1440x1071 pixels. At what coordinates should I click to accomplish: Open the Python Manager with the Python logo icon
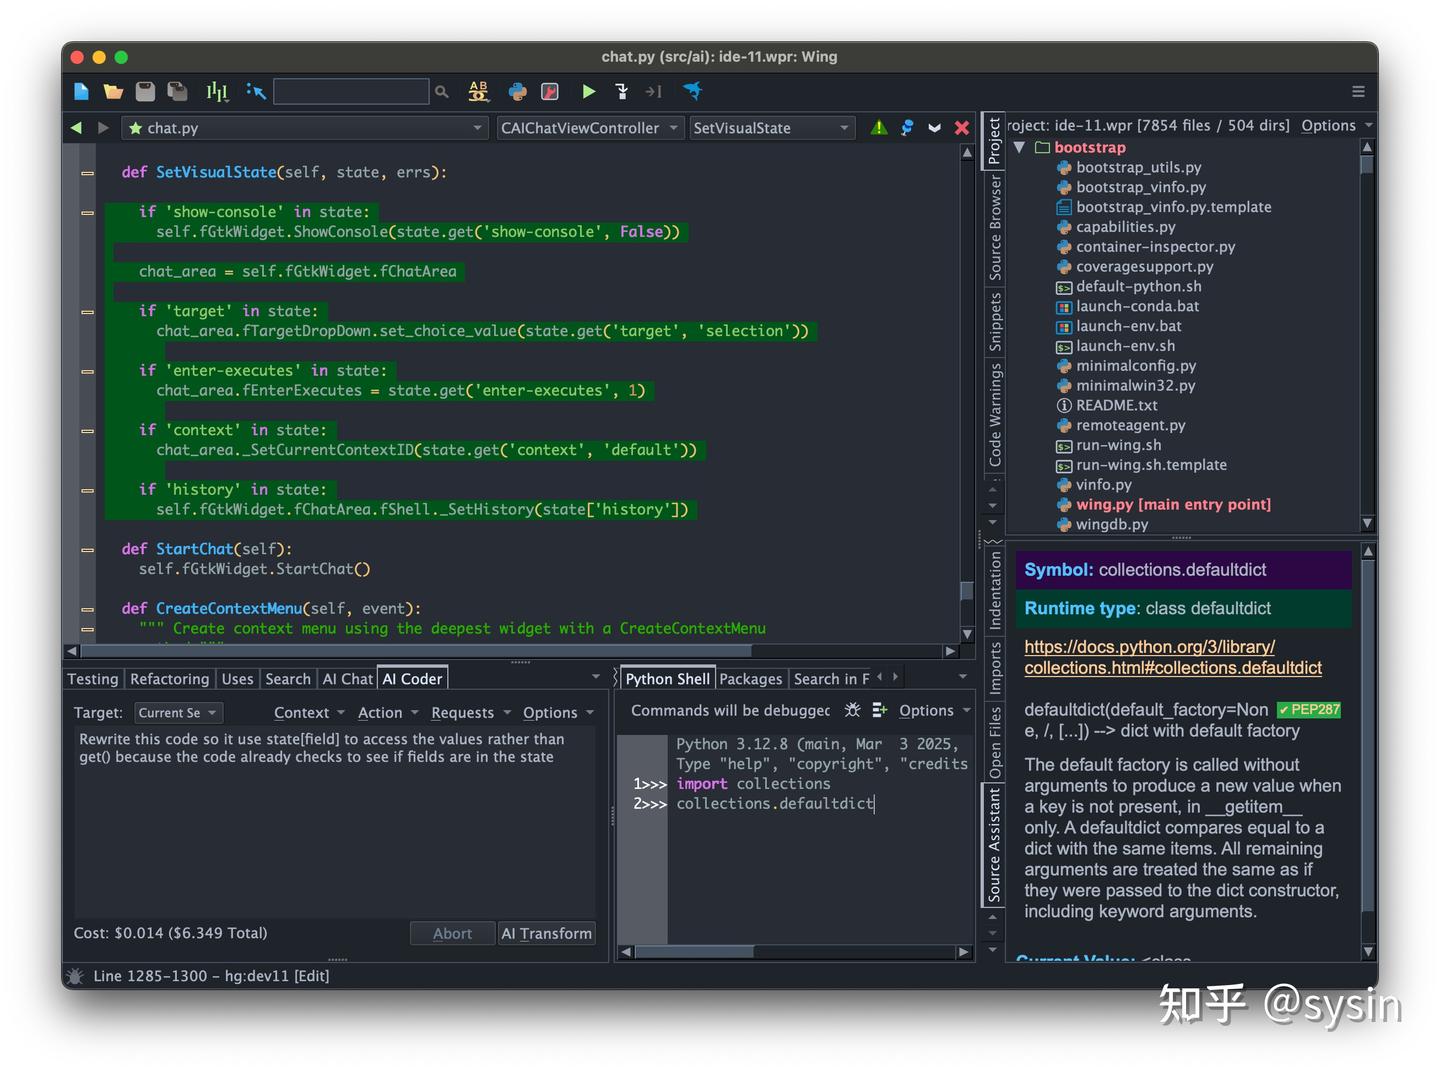518,91
